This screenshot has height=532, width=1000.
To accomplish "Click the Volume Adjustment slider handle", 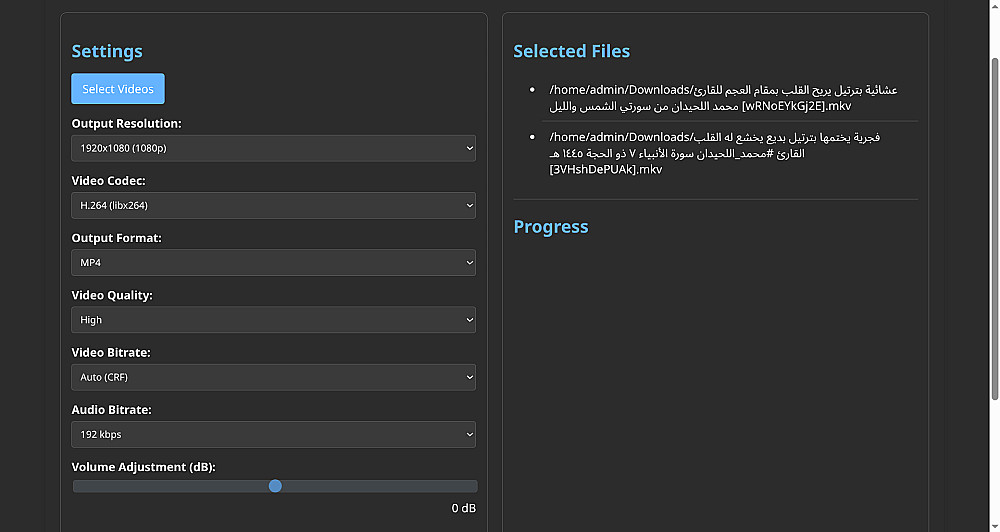I will coord(275,486).
